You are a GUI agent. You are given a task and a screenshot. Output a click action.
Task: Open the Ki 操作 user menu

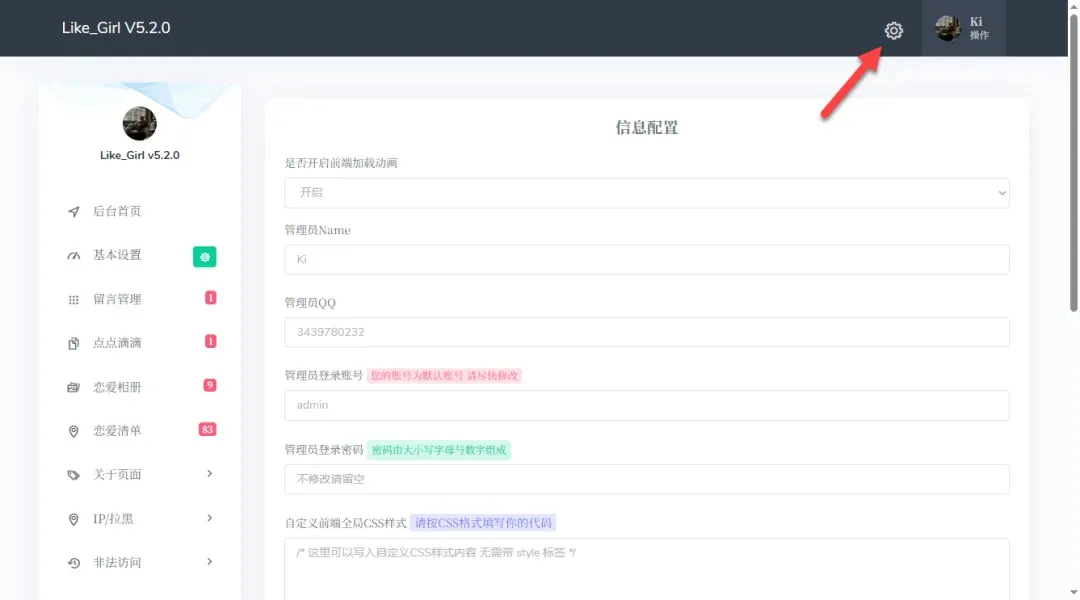pos(963,28)
